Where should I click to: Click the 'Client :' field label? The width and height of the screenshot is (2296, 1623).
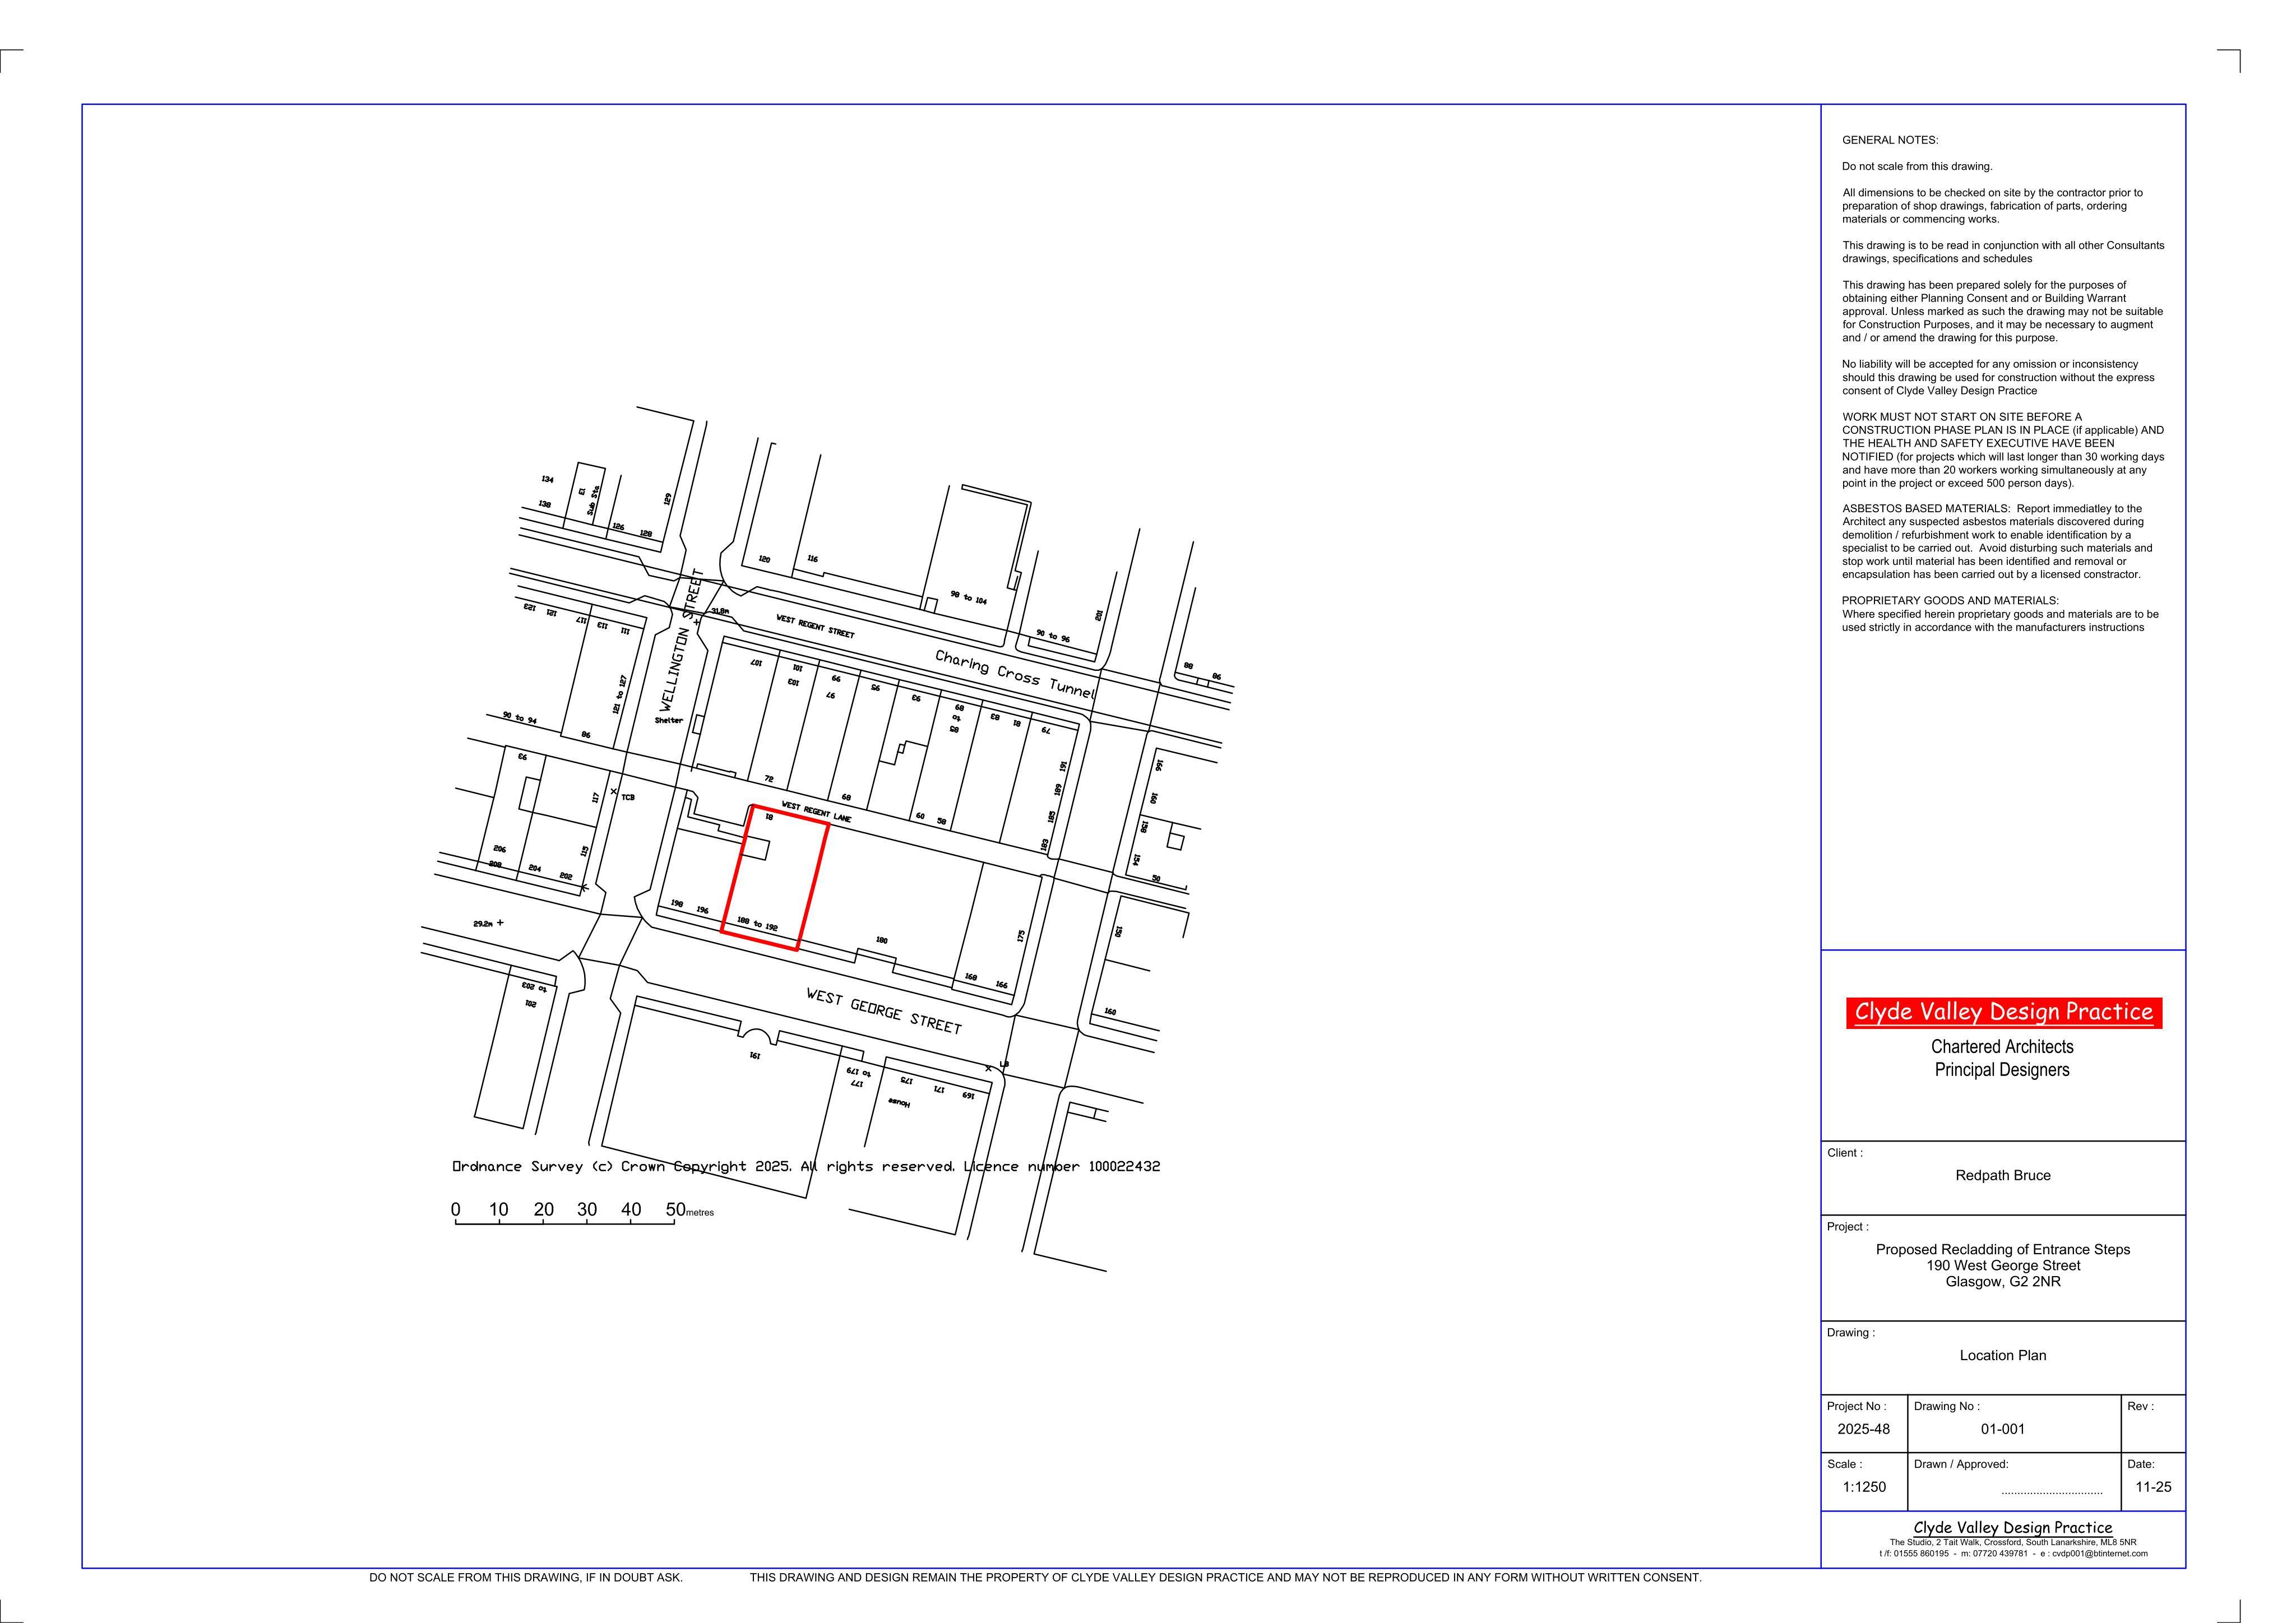coord(1844,1153)
